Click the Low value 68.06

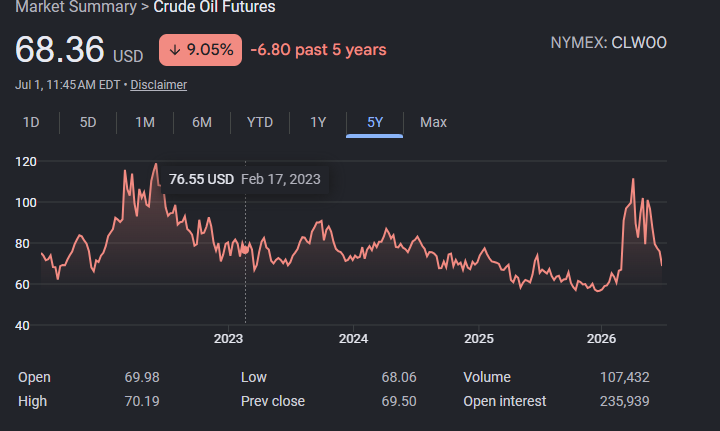click(x=399, y=377)
